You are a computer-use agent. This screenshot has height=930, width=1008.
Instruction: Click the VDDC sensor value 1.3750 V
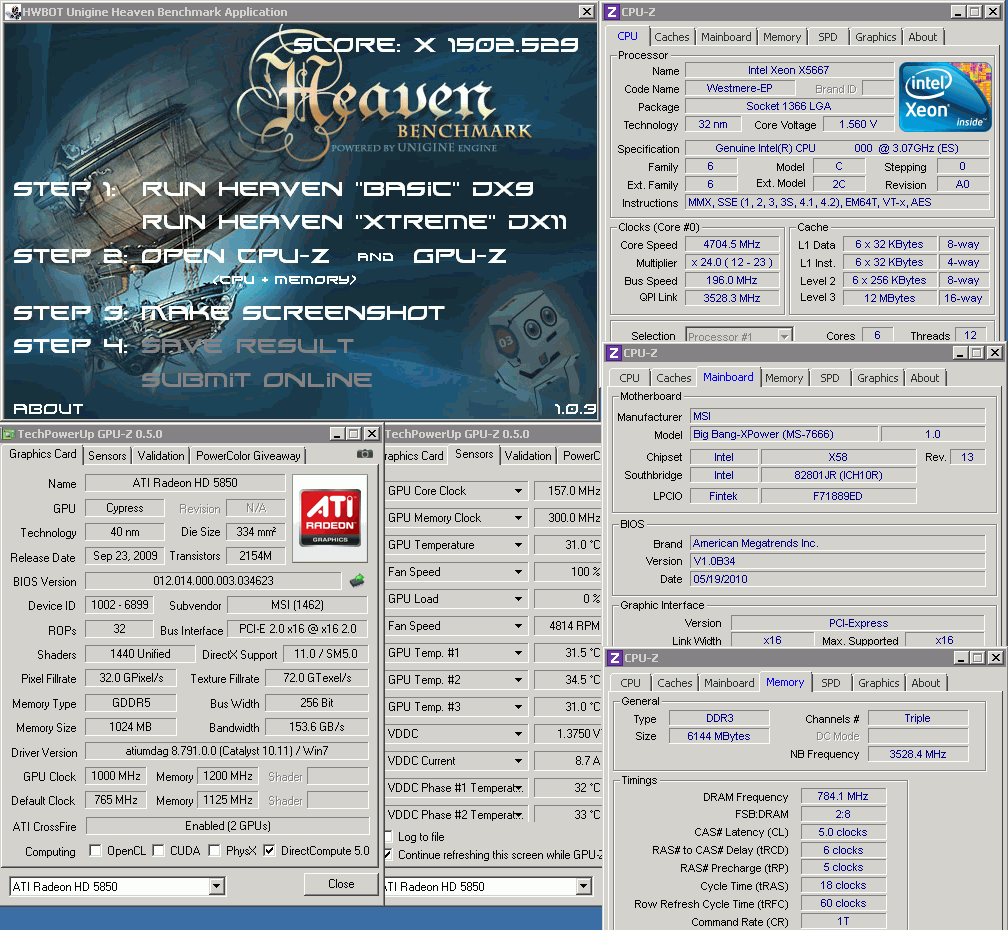coord(568,734)
